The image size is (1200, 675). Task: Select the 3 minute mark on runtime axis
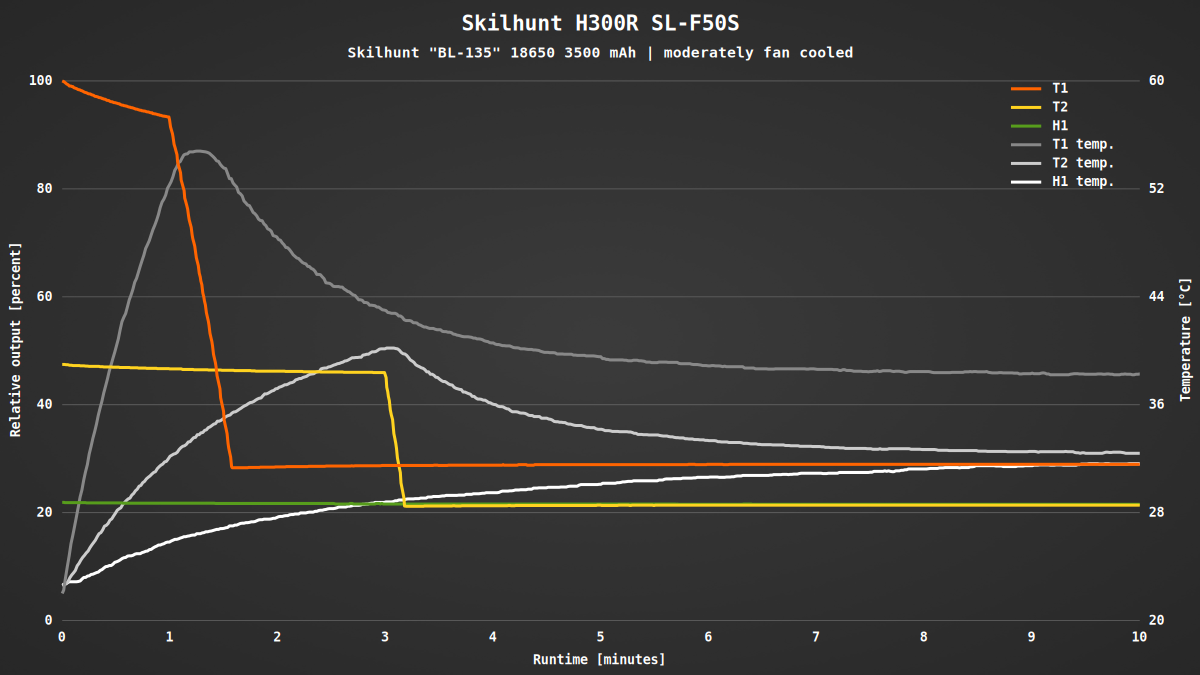385,636
